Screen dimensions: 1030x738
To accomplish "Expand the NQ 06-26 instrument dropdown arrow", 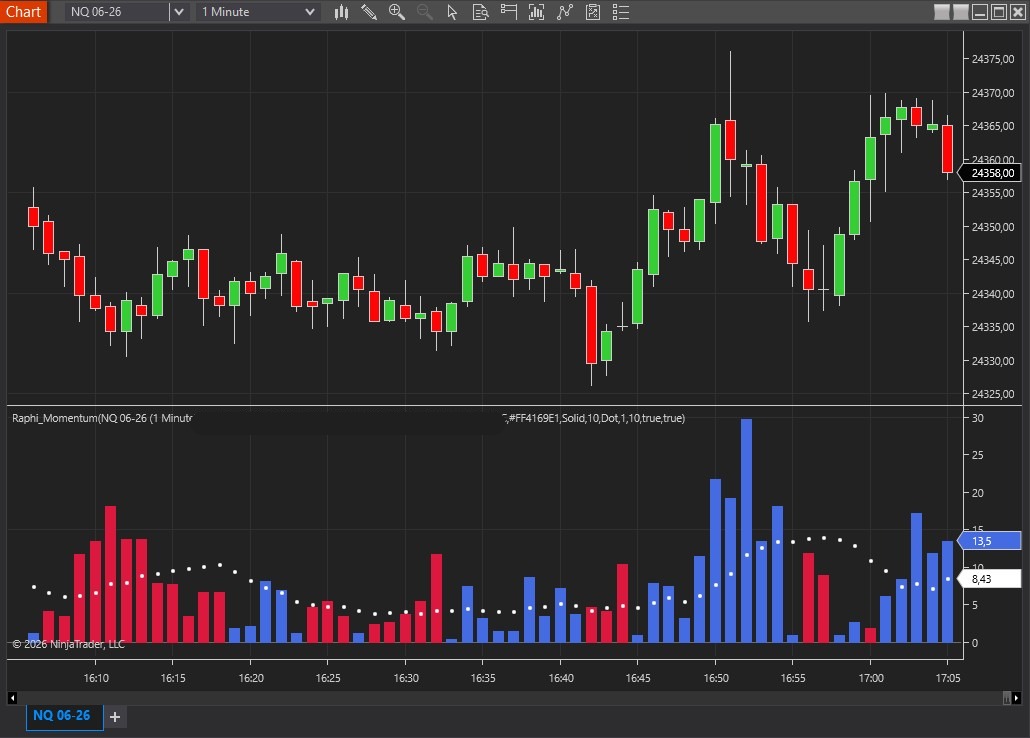I will pyautogui.click(x=178, y=12).
